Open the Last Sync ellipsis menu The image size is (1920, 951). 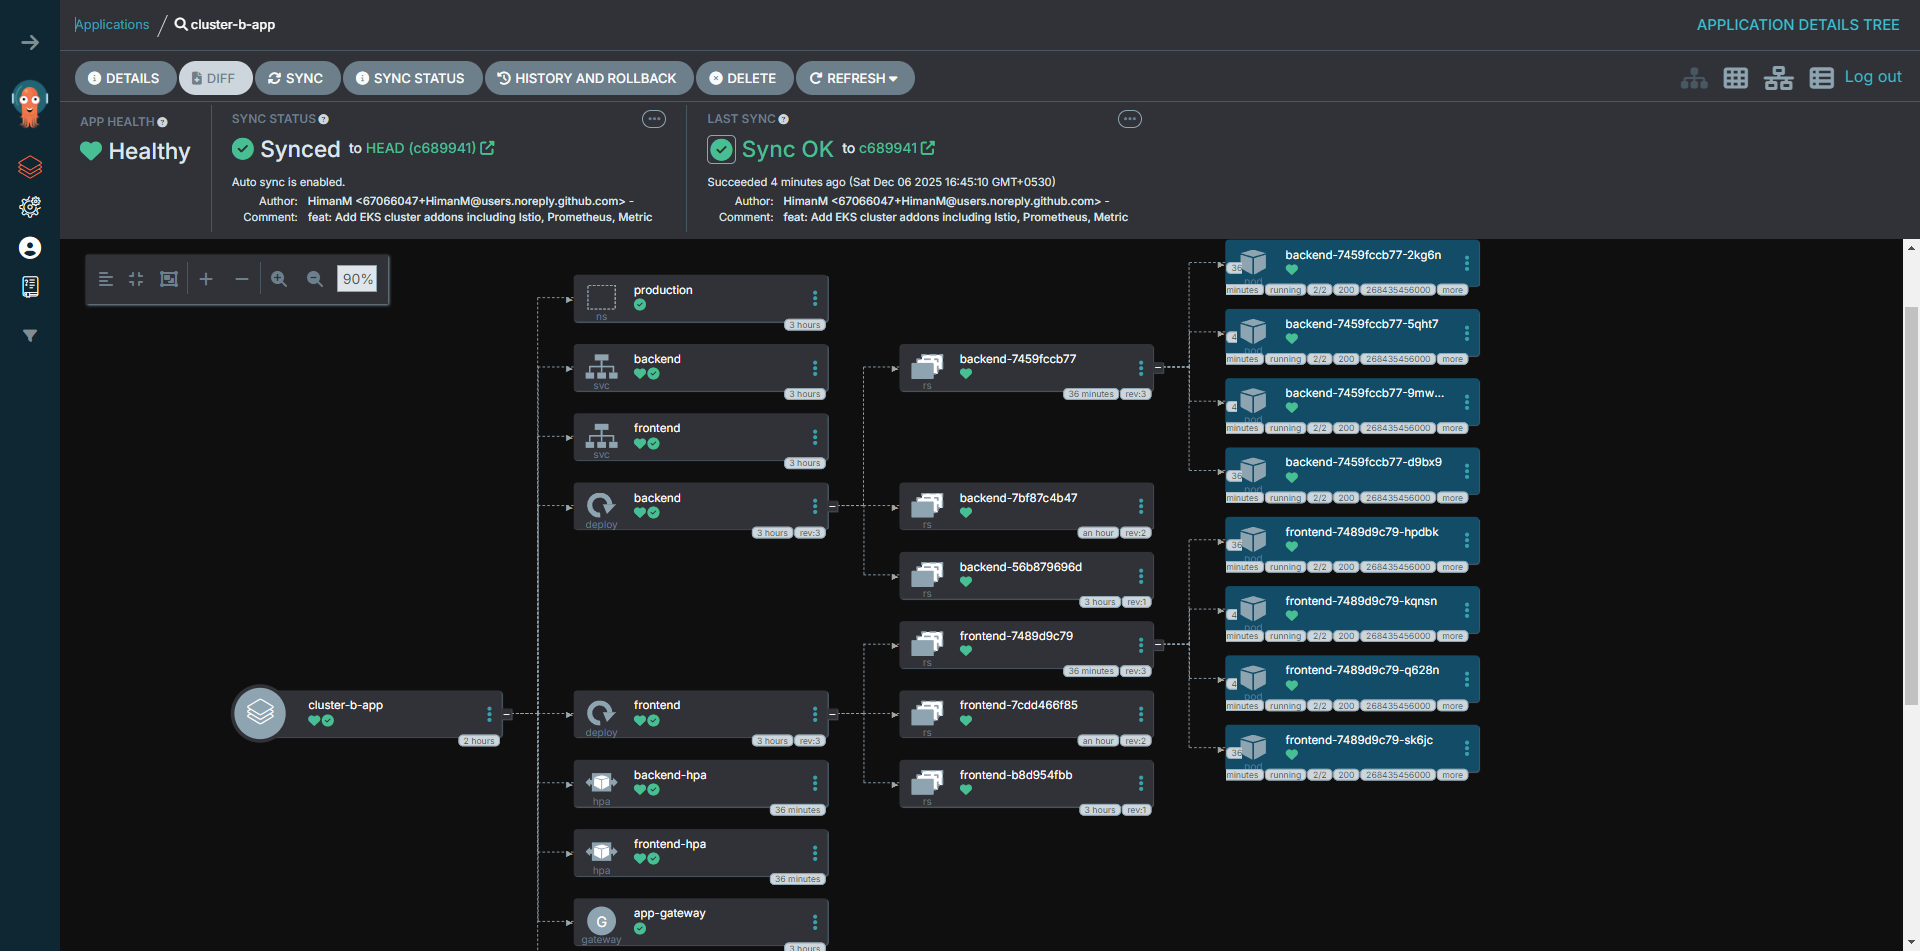point(1130,119)
